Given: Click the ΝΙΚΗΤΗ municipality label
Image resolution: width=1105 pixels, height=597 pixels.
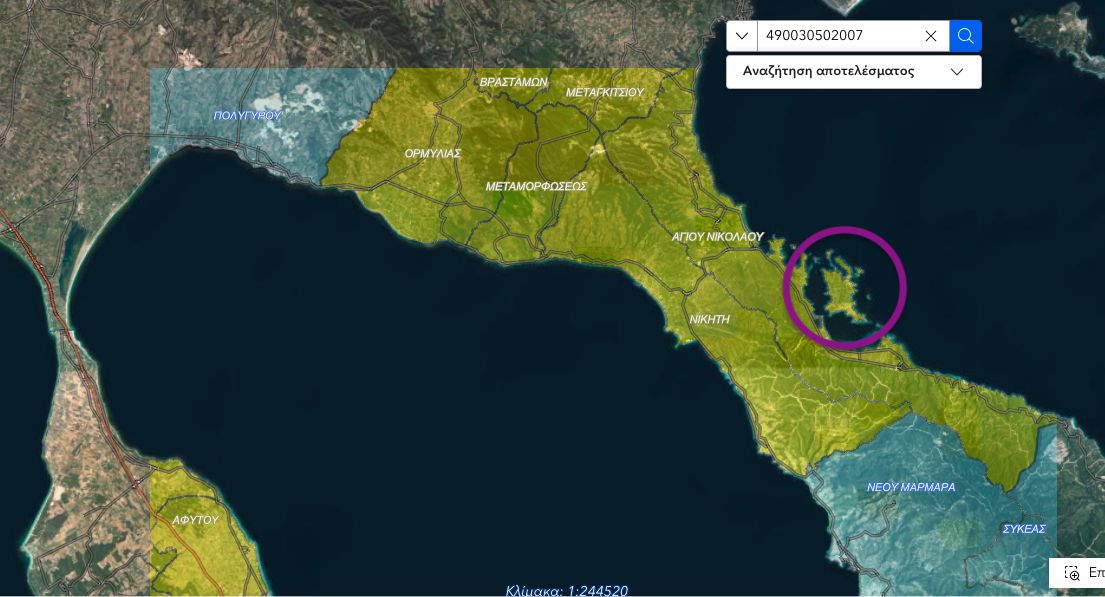Looking at the screenshot, I should click(x=710, y=319).
